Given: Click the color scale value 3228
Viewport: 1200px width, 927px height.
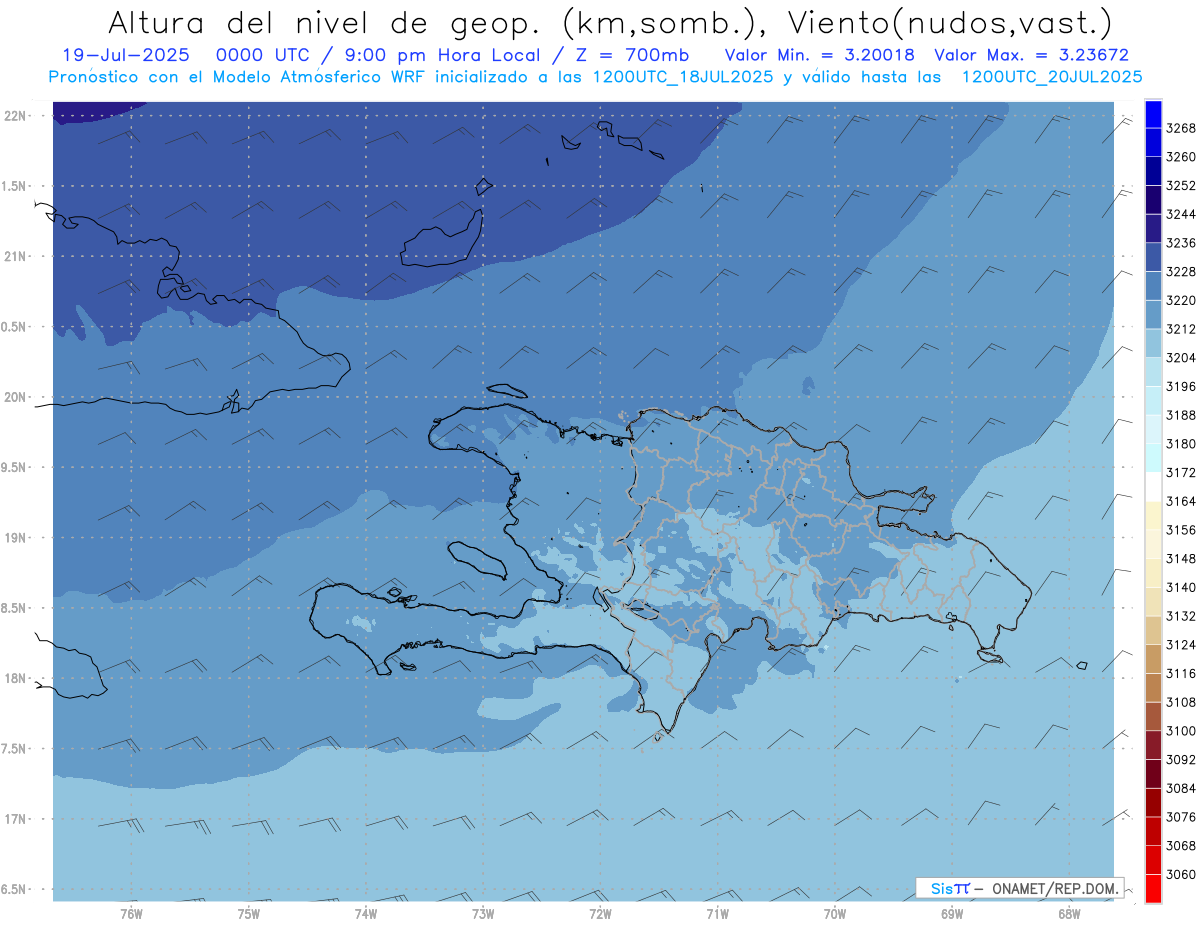Looking at the screenshot, I should click(x=1181, y=271).
